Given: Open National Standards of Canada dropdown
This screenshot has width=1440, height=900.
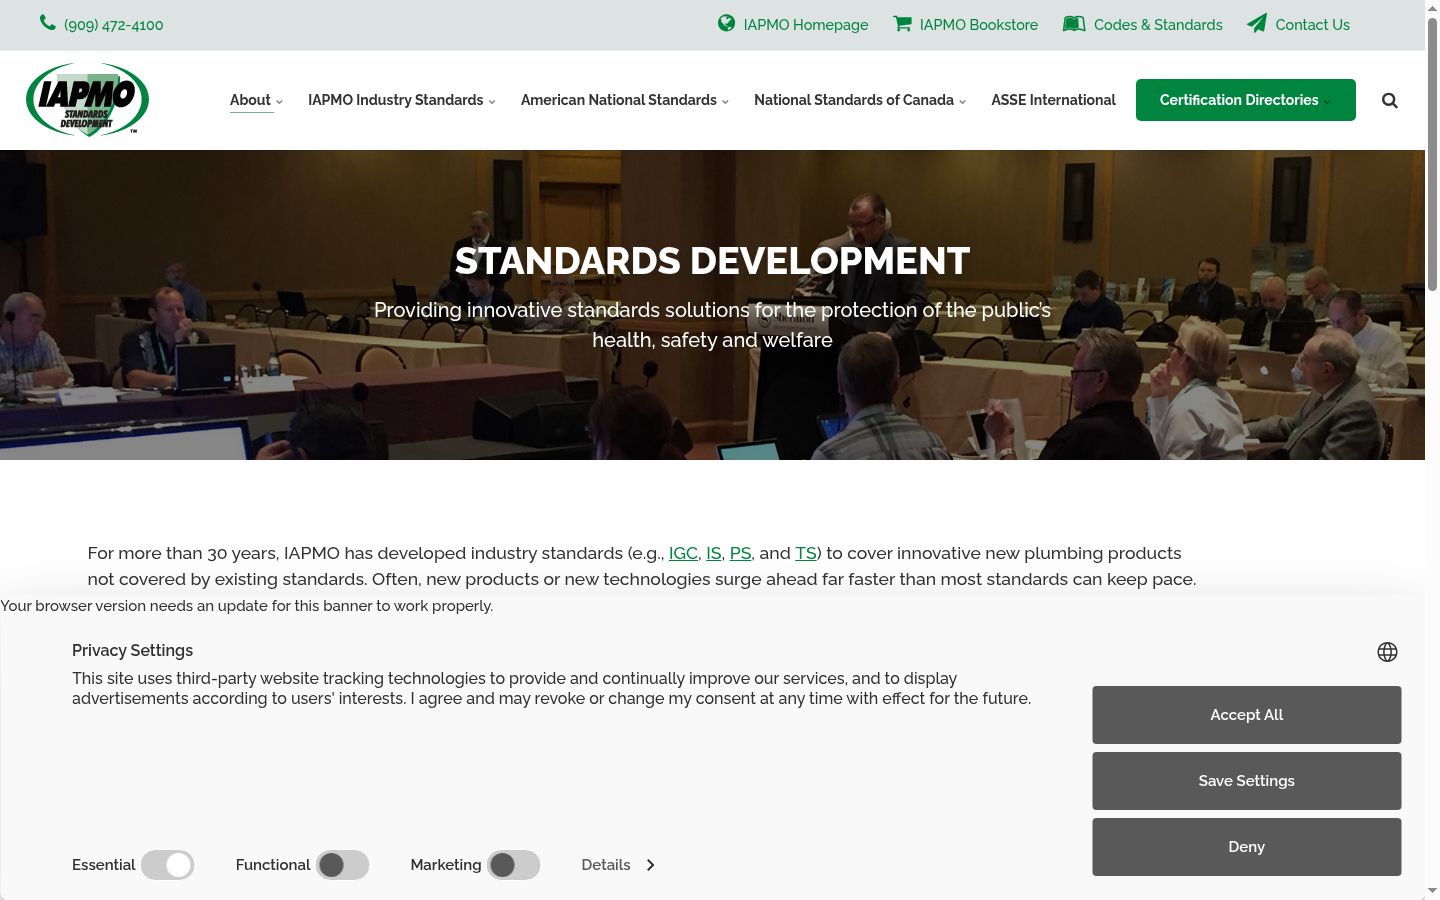Looking at the screenshot, I should tap(860, 100).
